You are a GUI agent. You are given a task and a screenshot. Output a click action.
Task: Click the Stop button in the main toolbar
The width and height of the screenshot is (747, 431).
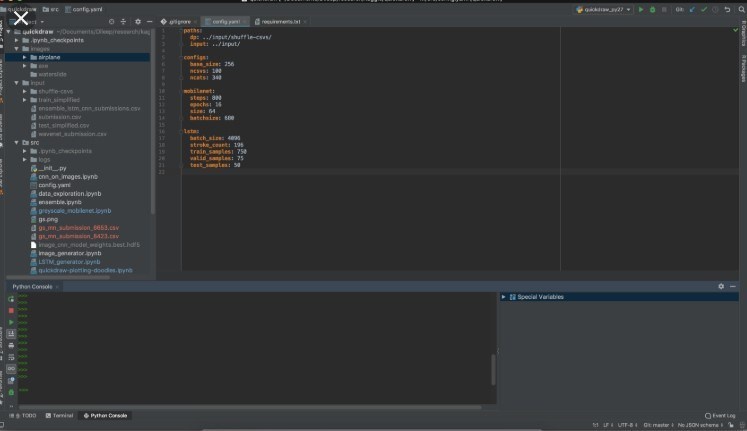point(664,10)
